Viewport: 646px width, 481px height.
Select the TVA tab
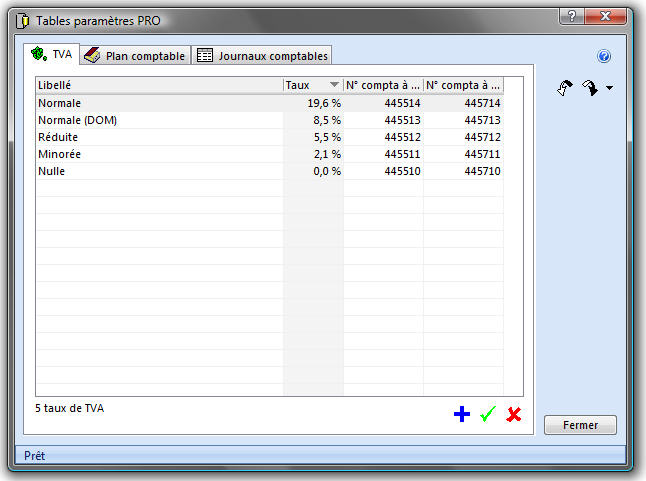tap(52, 55)
